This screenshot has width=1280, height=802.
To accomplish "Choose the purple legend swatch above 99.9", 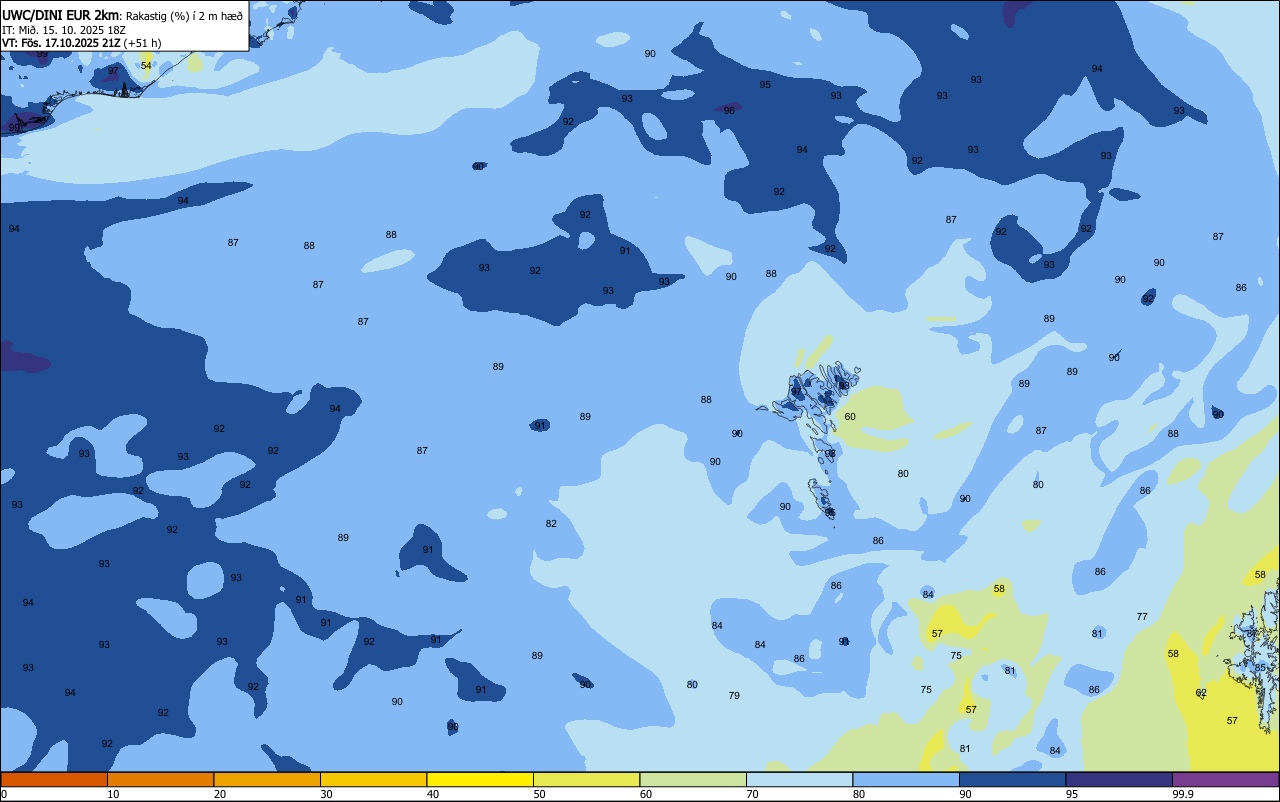I will pyautogui.click(x=1225, y=779).
